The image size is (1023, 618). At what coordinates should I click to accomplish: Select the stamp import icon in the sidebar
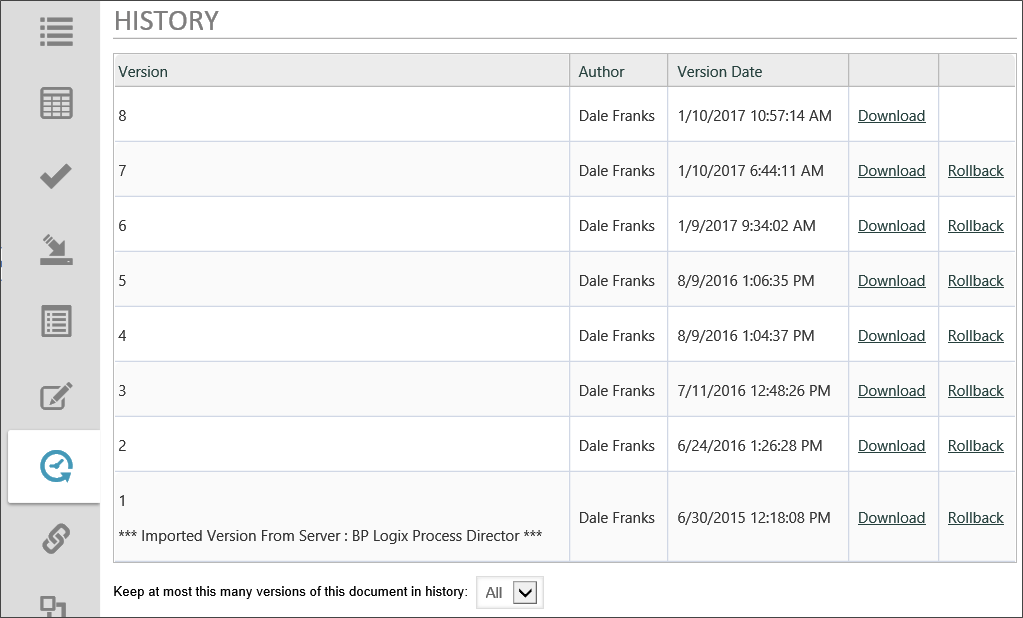(x=55, y=249)
